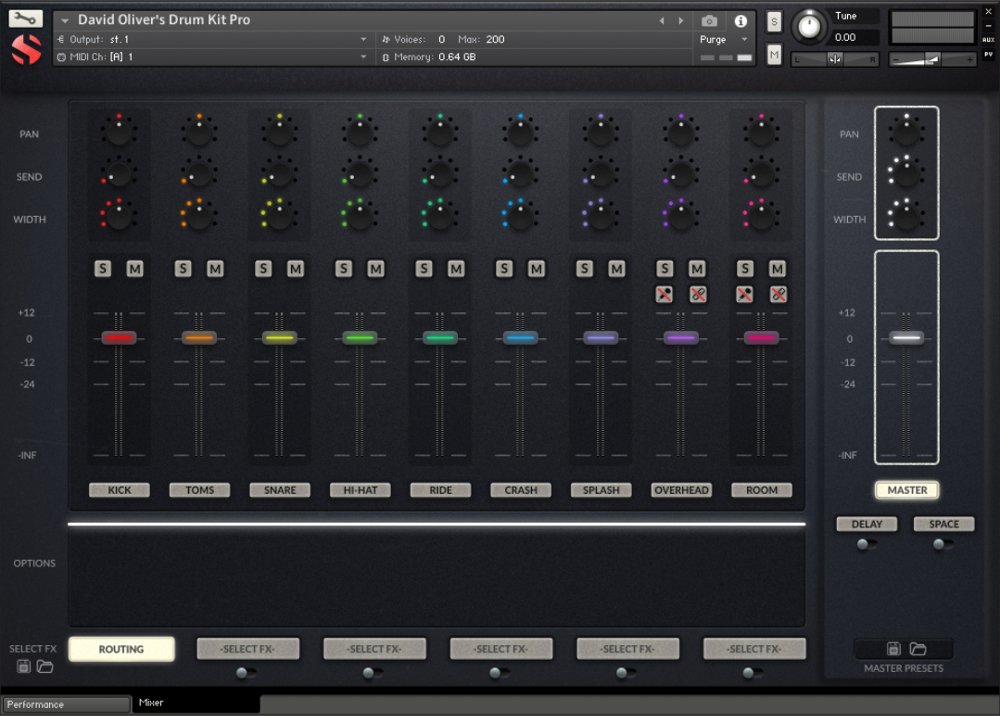Open the DELAY effect controls
Screen dimensions: 1000x716
[866, 523]
